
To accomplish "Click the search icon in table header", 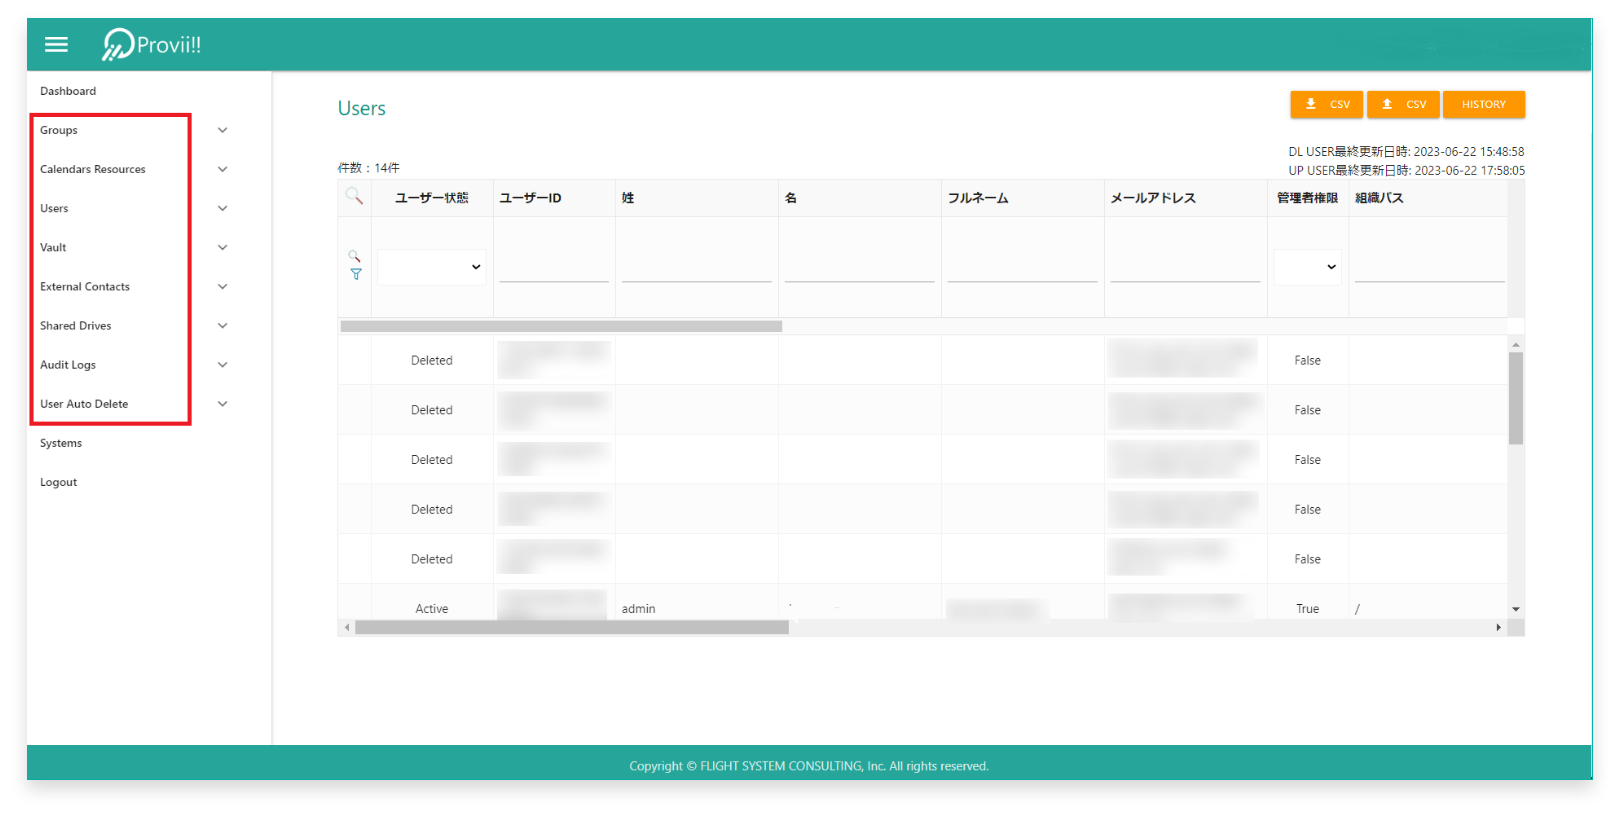I will [x=354, y=196].
